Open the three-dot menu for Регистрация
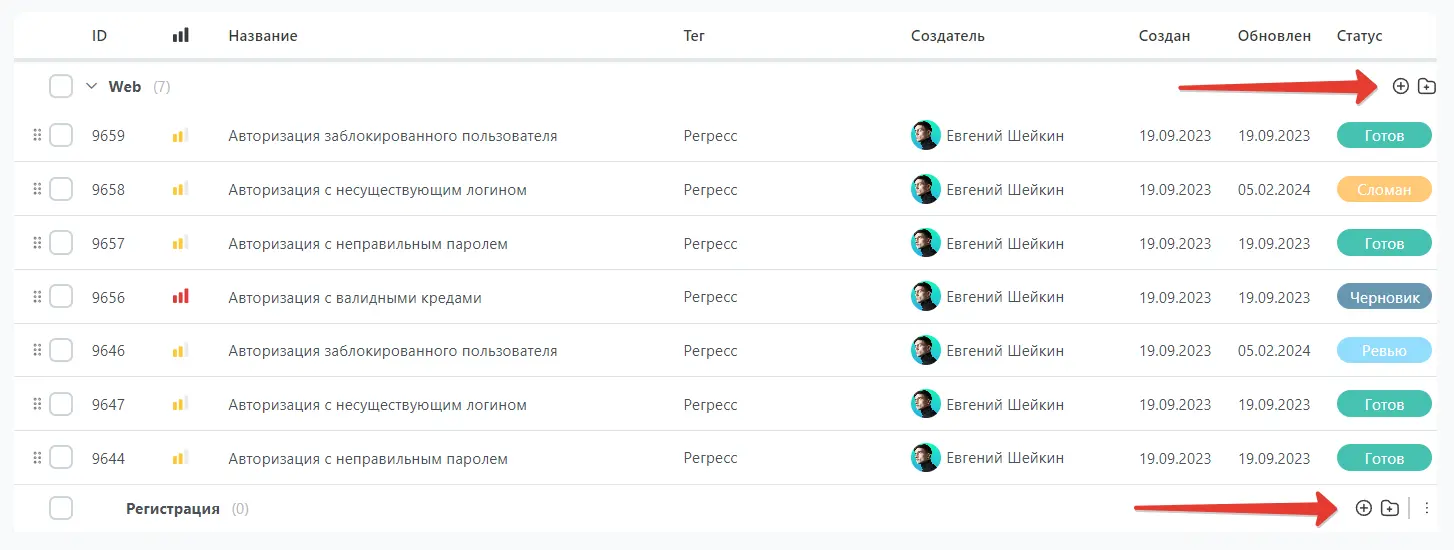Image resolution: width=1454 pixels, height=550 pixels. pyautogui.click(x=1427, y=508)
